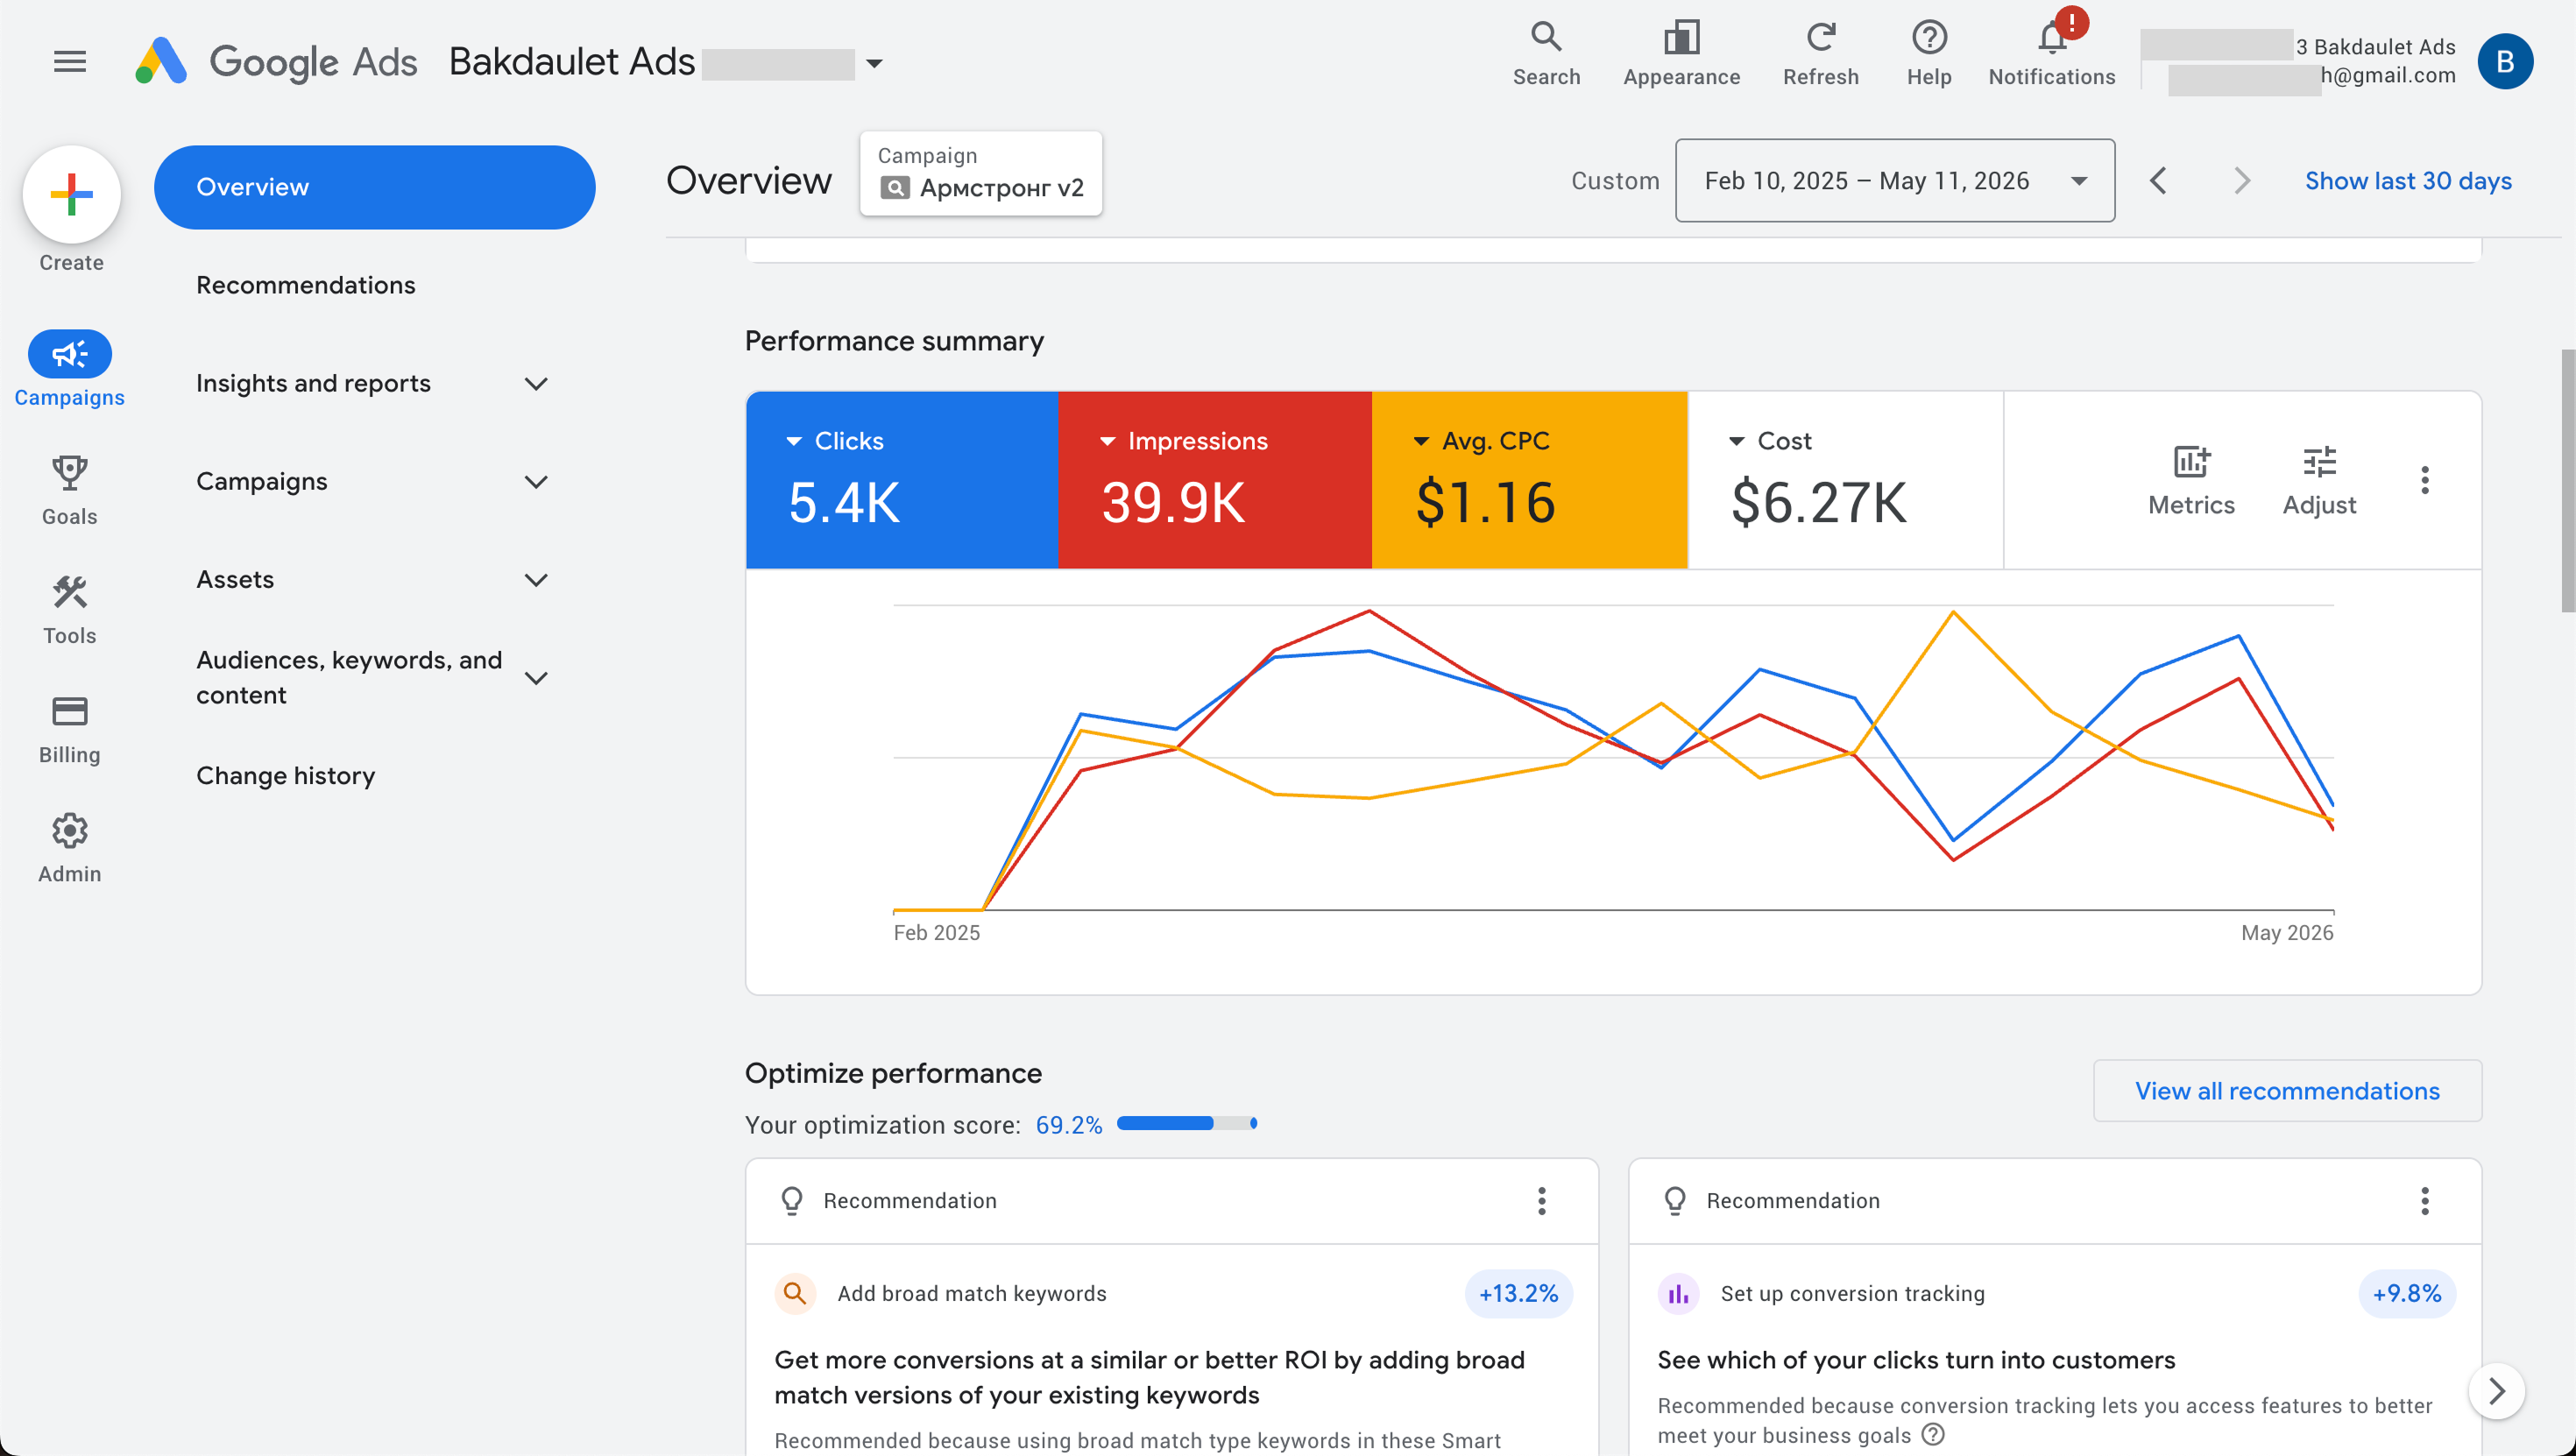The height and width of the screenshot is (1456, 2576).
Task: Click the May 2026 axis label
Action: pos(2287,932)
